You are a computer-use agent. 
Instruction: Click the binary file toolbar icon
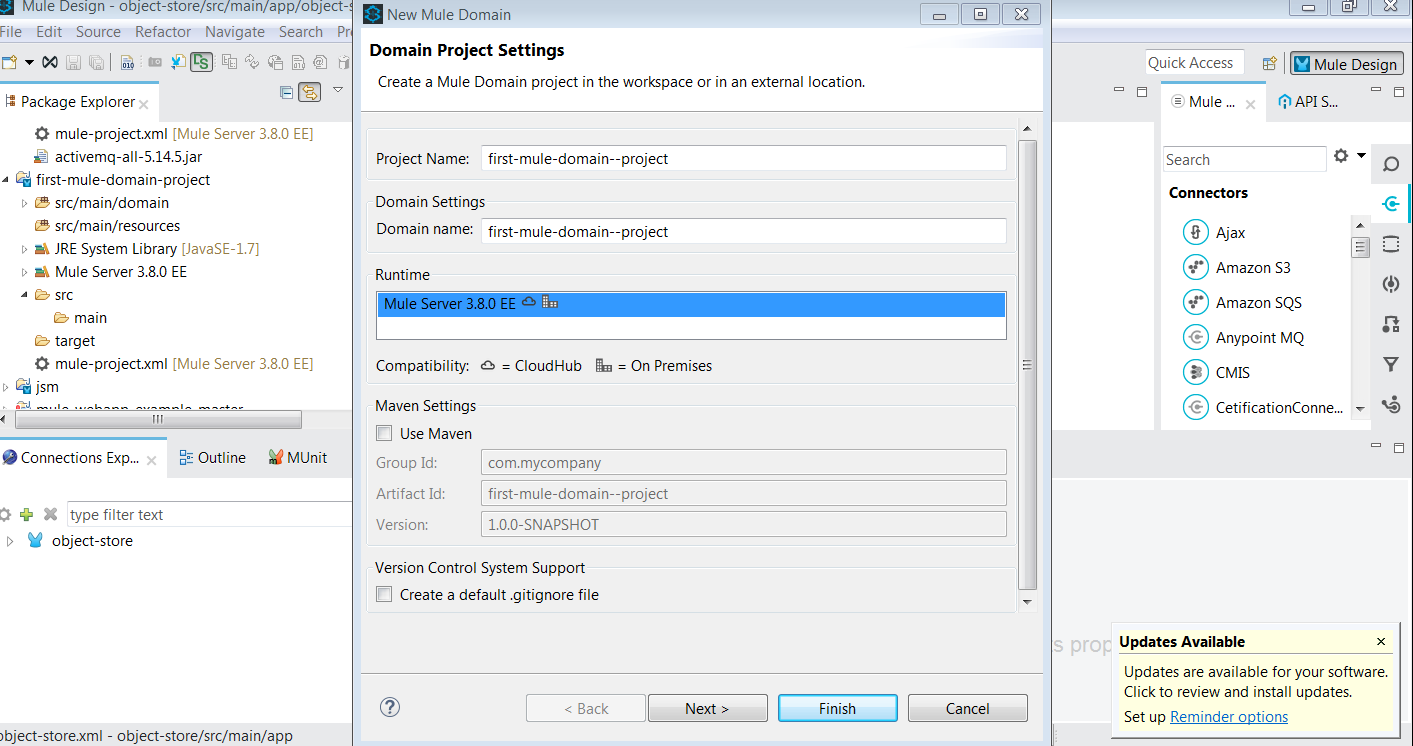point(127,62)
